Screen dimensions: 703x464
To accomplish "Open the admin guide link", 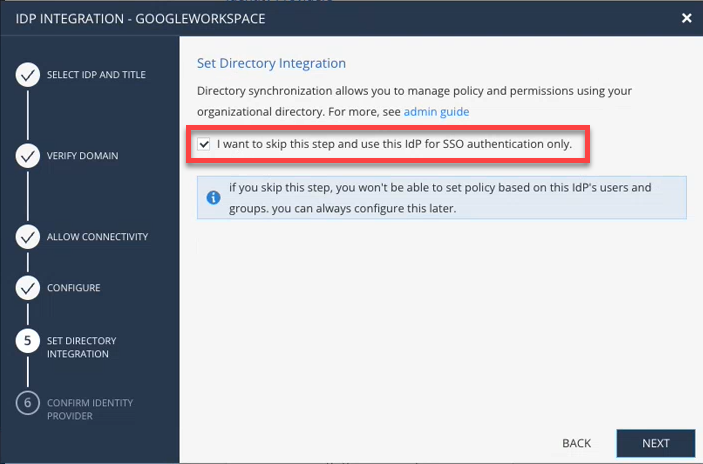I will [x=436, y=112].
